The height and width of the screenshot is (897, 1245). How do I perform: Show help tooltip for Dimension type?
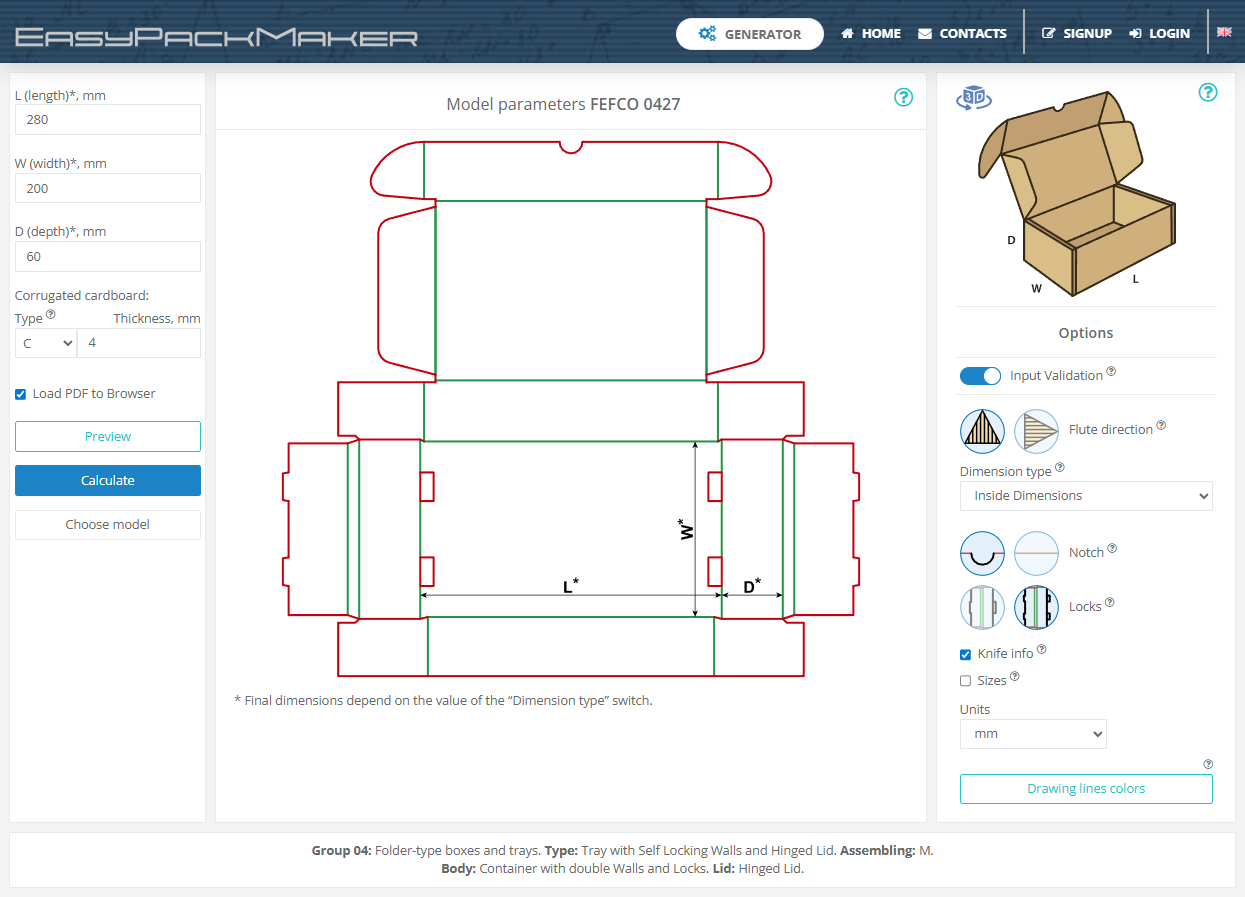coord(1060,467)
